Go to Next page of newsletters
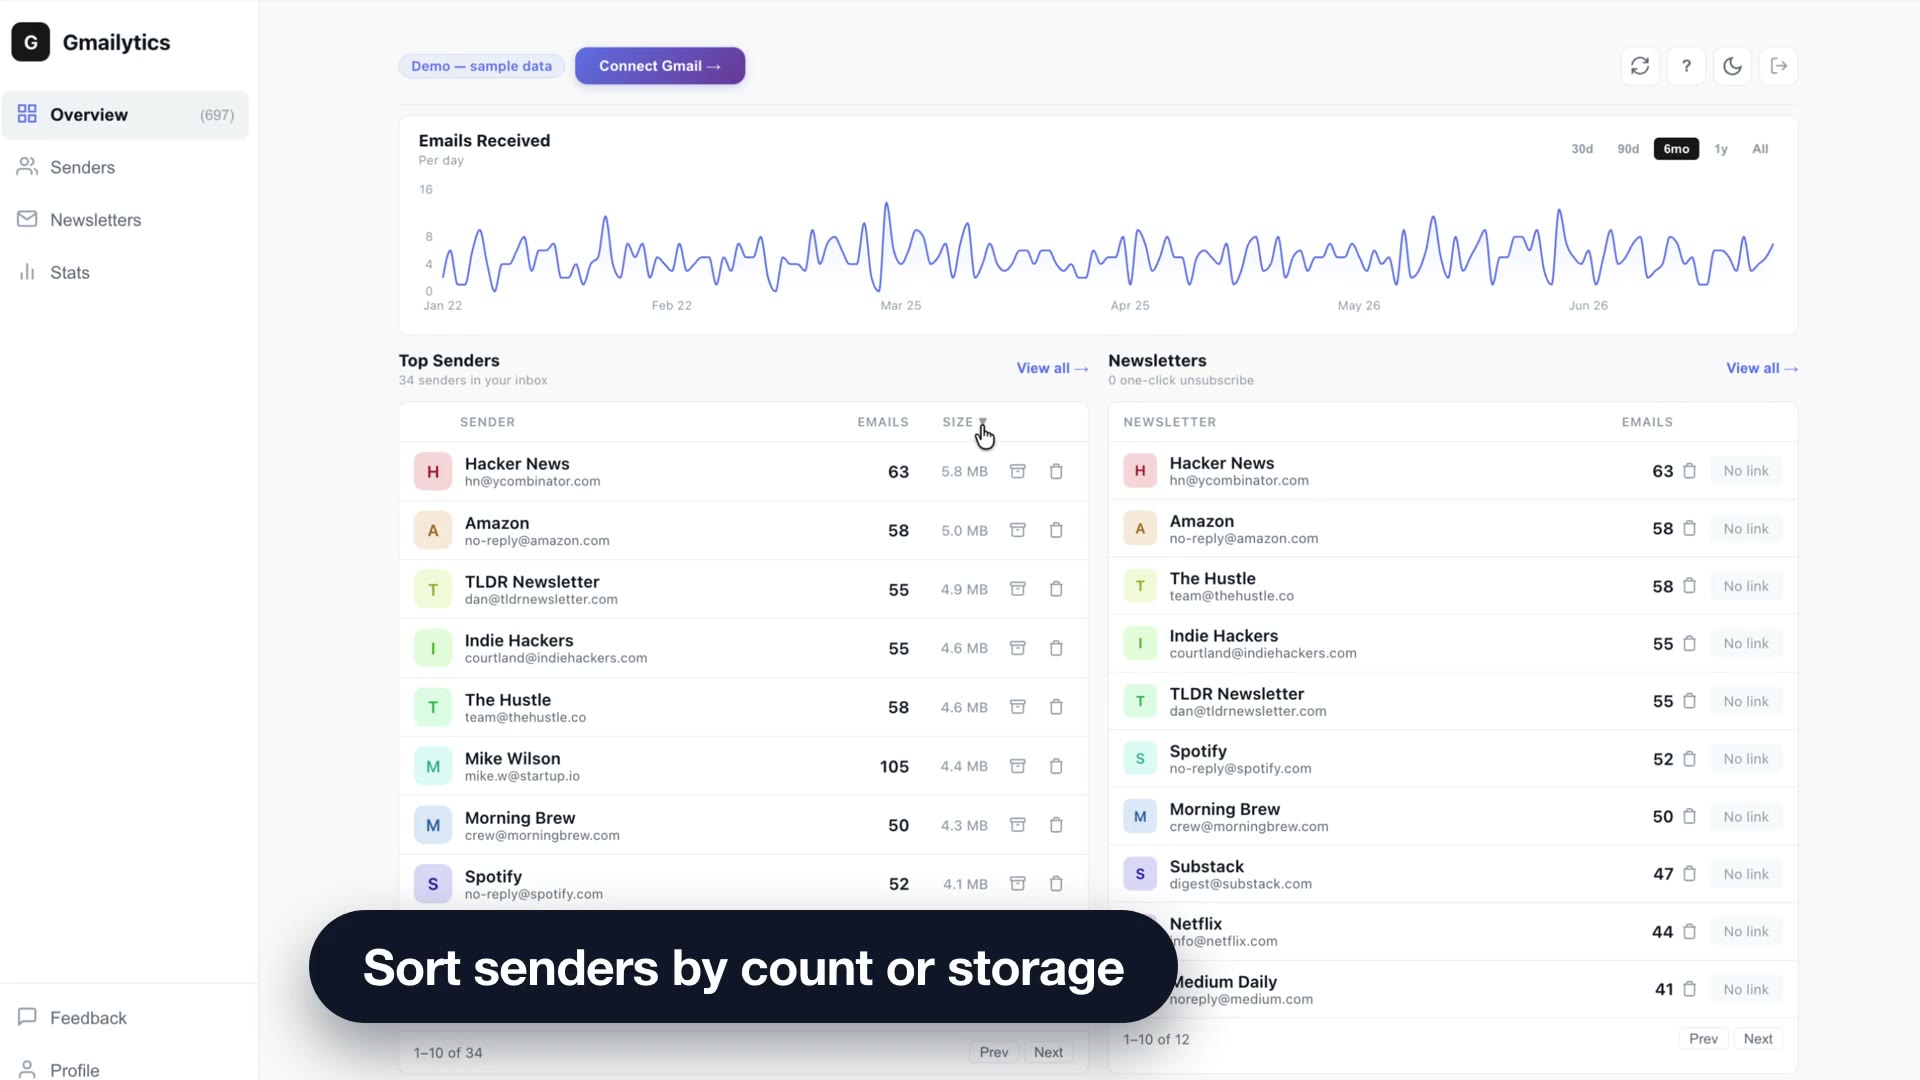The width and height of the screenshot is (1920, 1080). 1758,1039
